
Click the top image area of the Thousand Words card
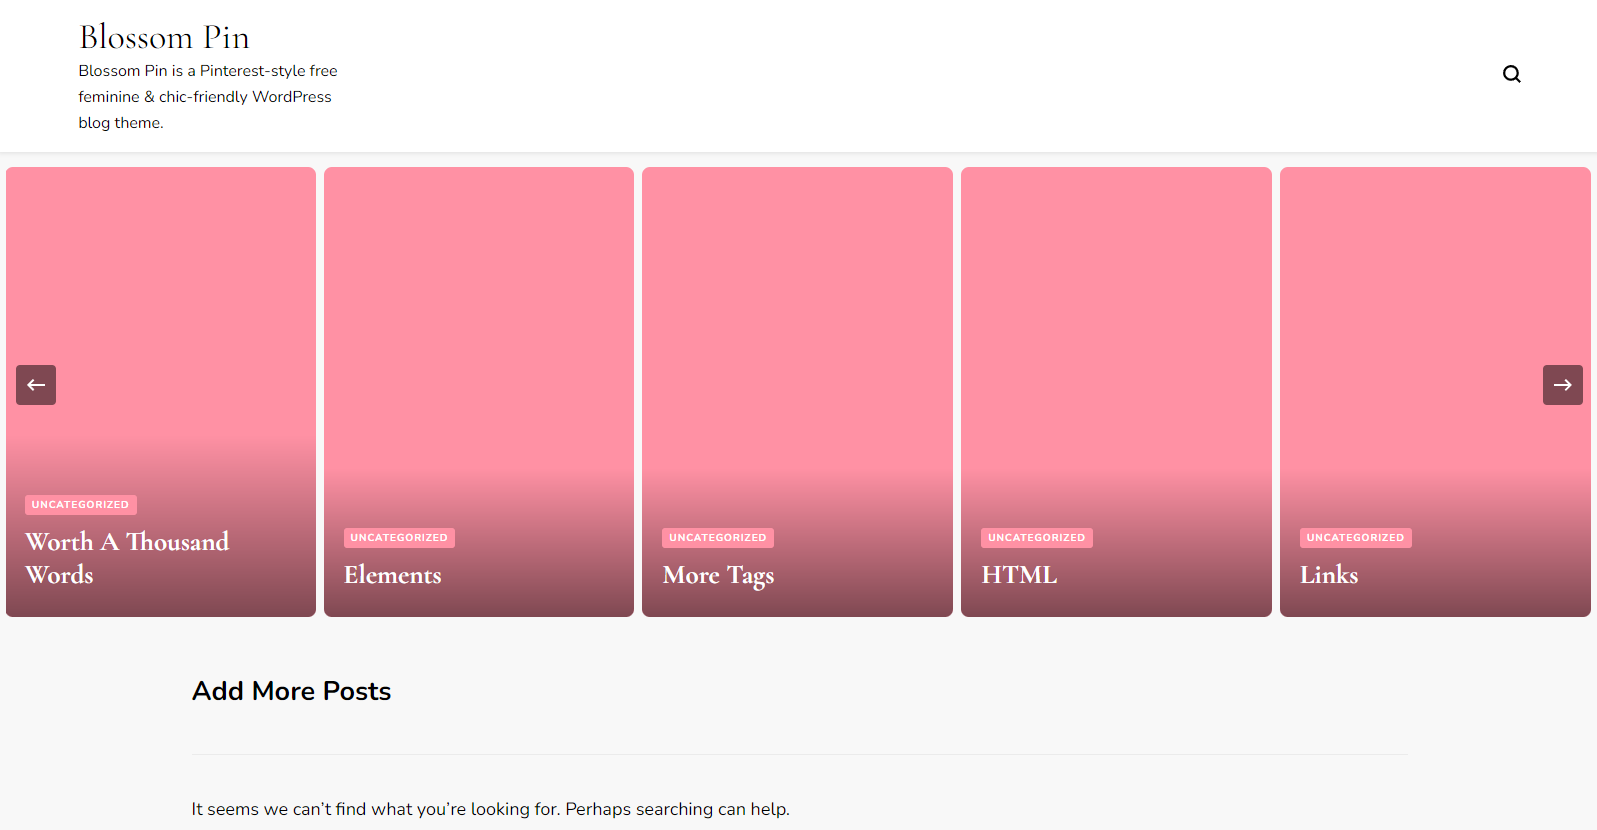[161, 260]
